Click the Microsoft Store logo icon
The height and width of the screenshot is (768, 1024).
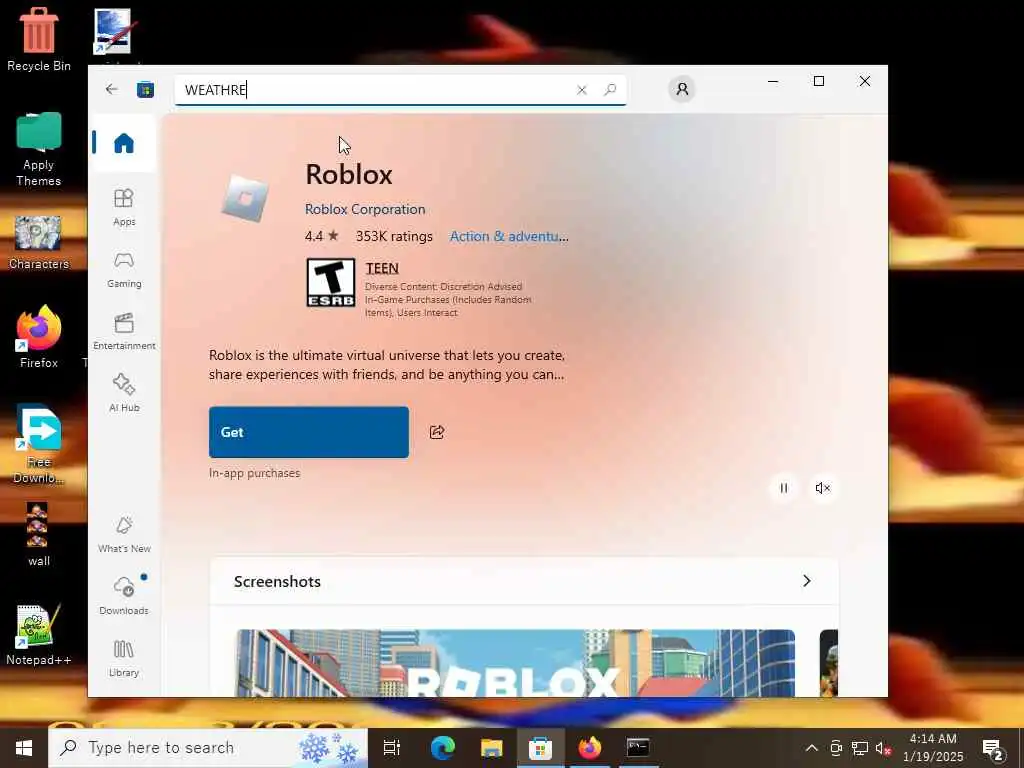(x=145, y=89)
